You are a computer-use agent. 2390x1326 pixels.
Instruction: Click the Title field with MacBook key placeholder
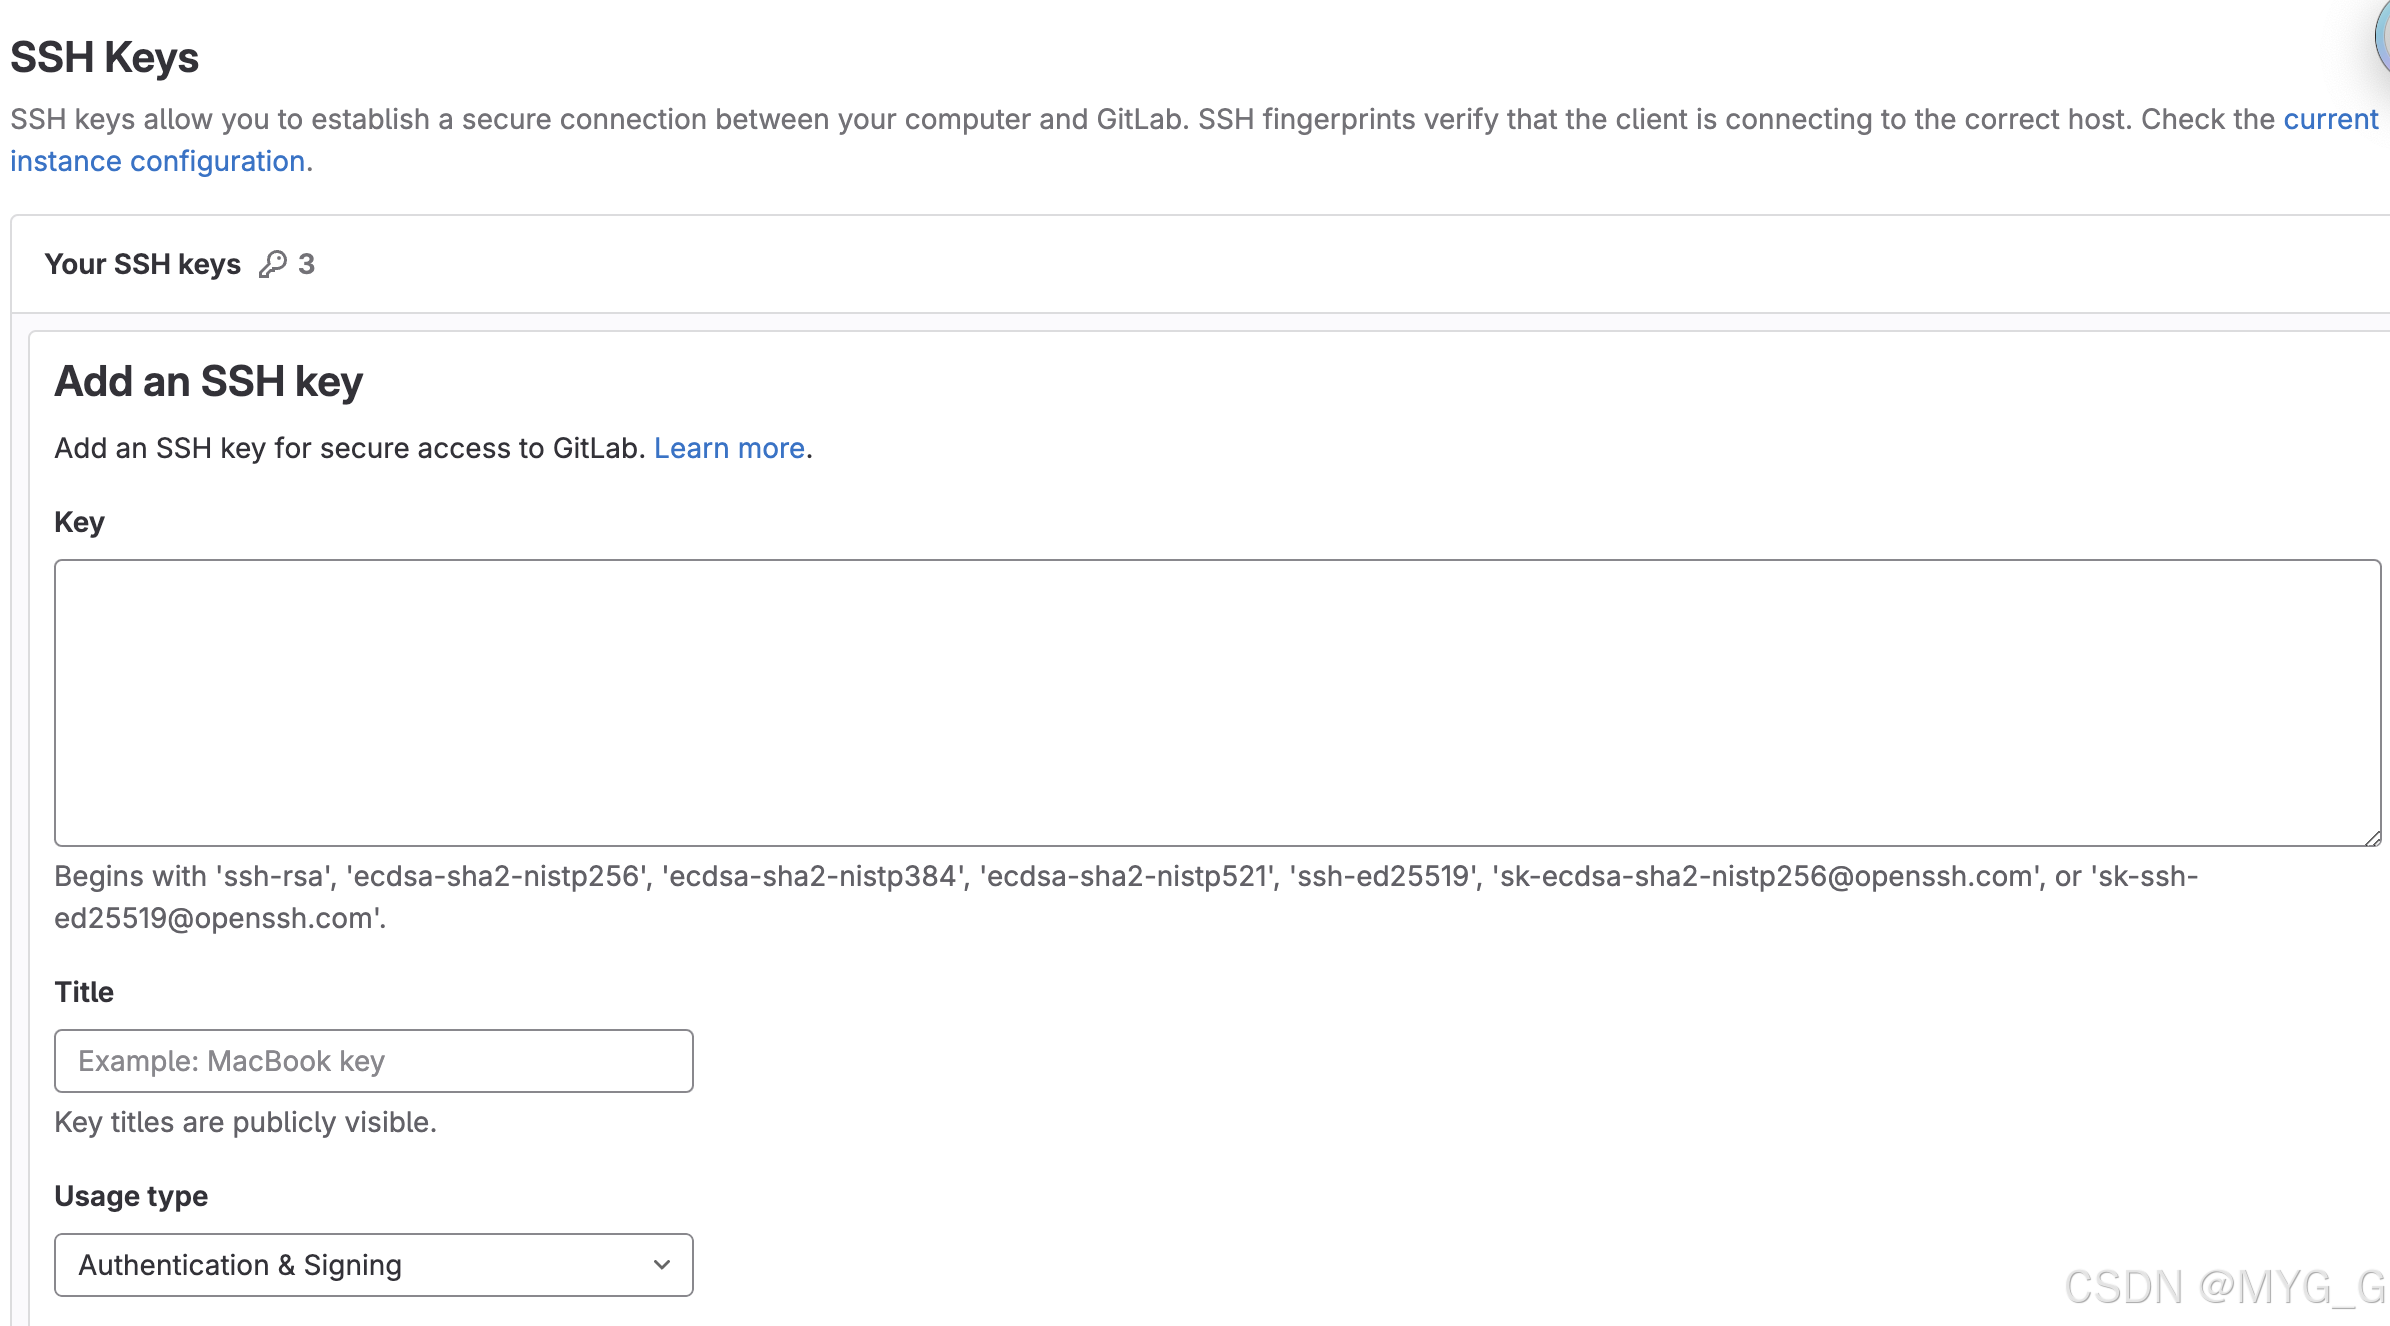click(373, 1061)
